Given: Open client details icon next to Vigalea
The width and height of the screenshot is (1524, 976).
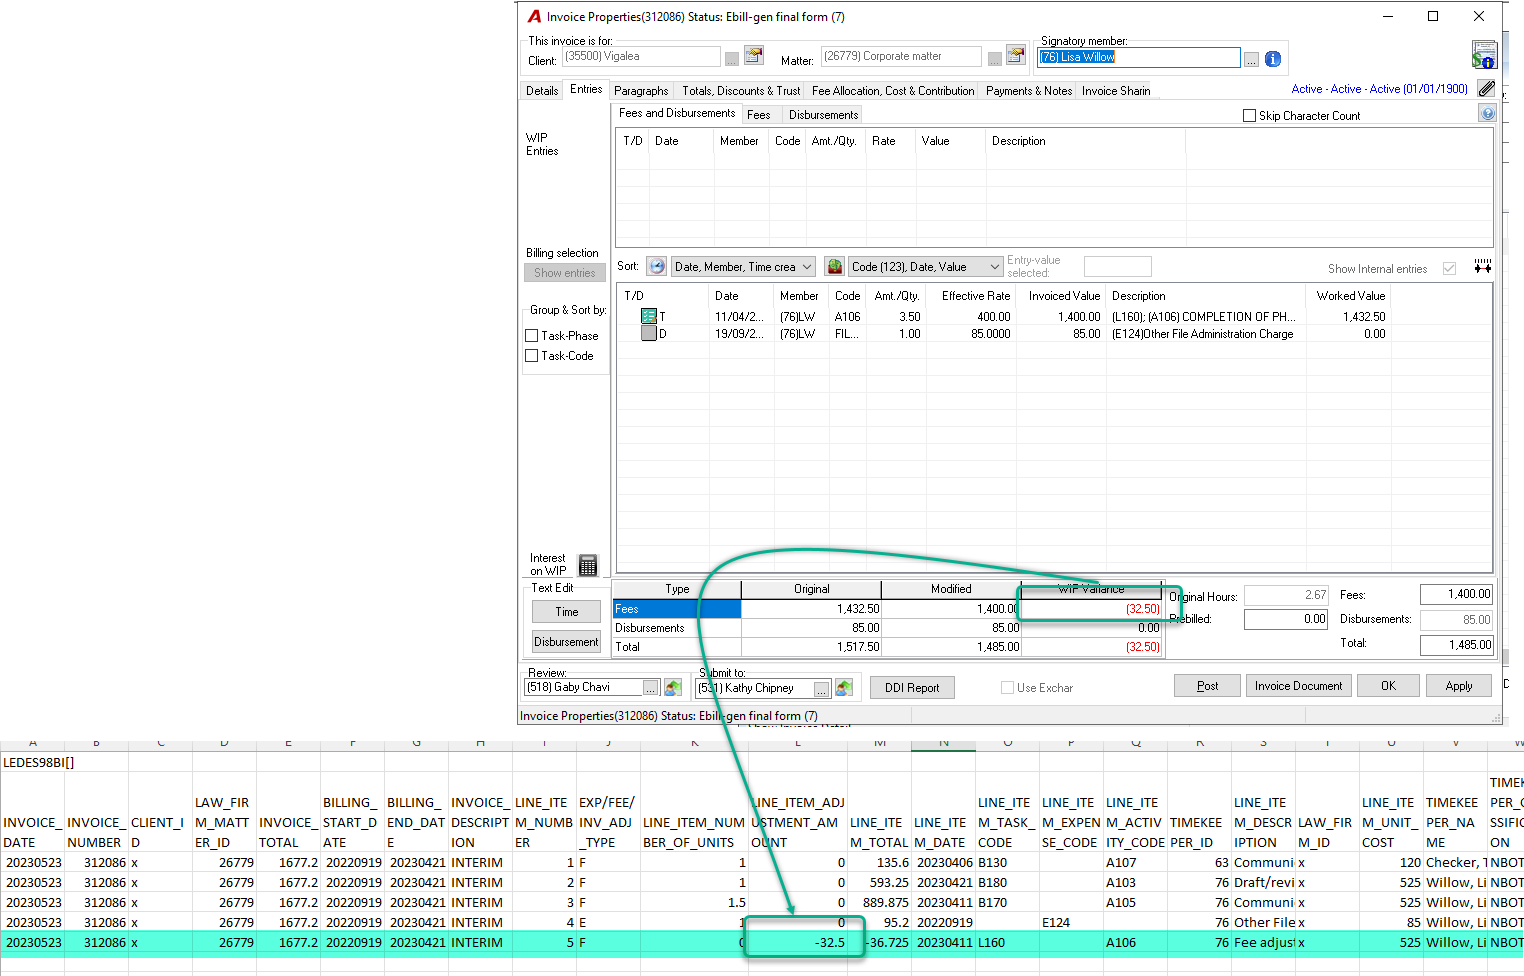Looking at the screenshot, I should (754, 56).
